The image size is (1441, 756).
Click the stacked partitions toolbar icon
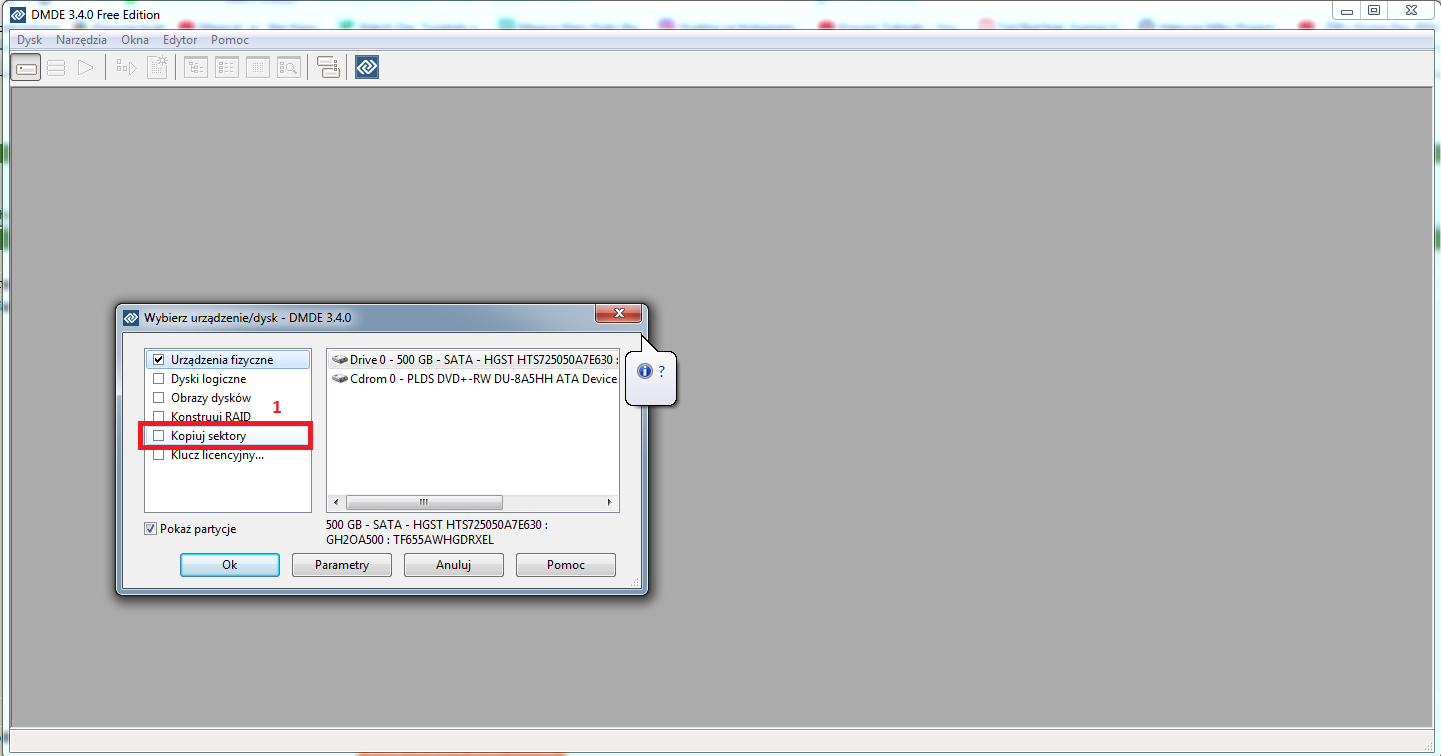[56, 68]
